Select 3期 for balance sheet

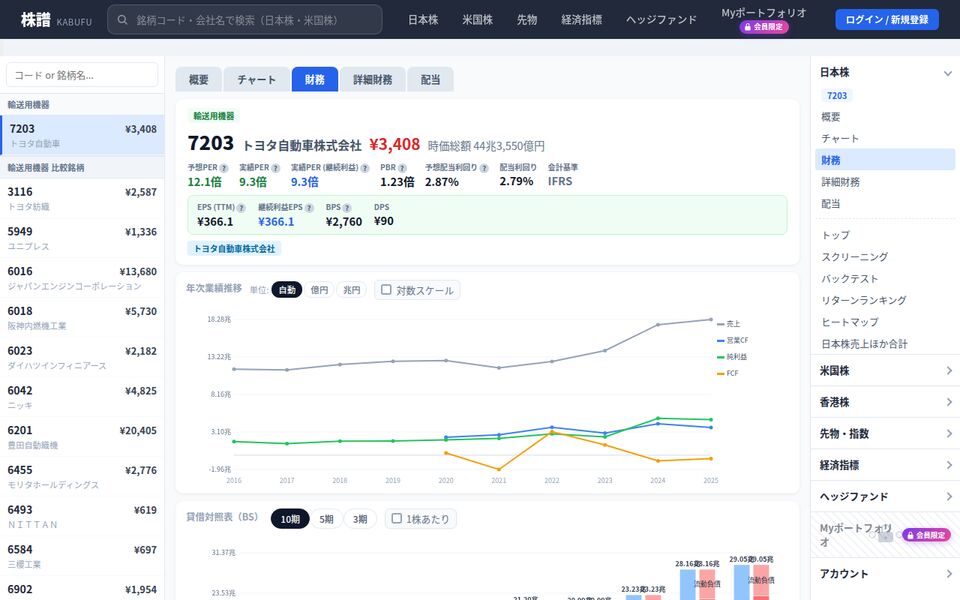(360, 519)
